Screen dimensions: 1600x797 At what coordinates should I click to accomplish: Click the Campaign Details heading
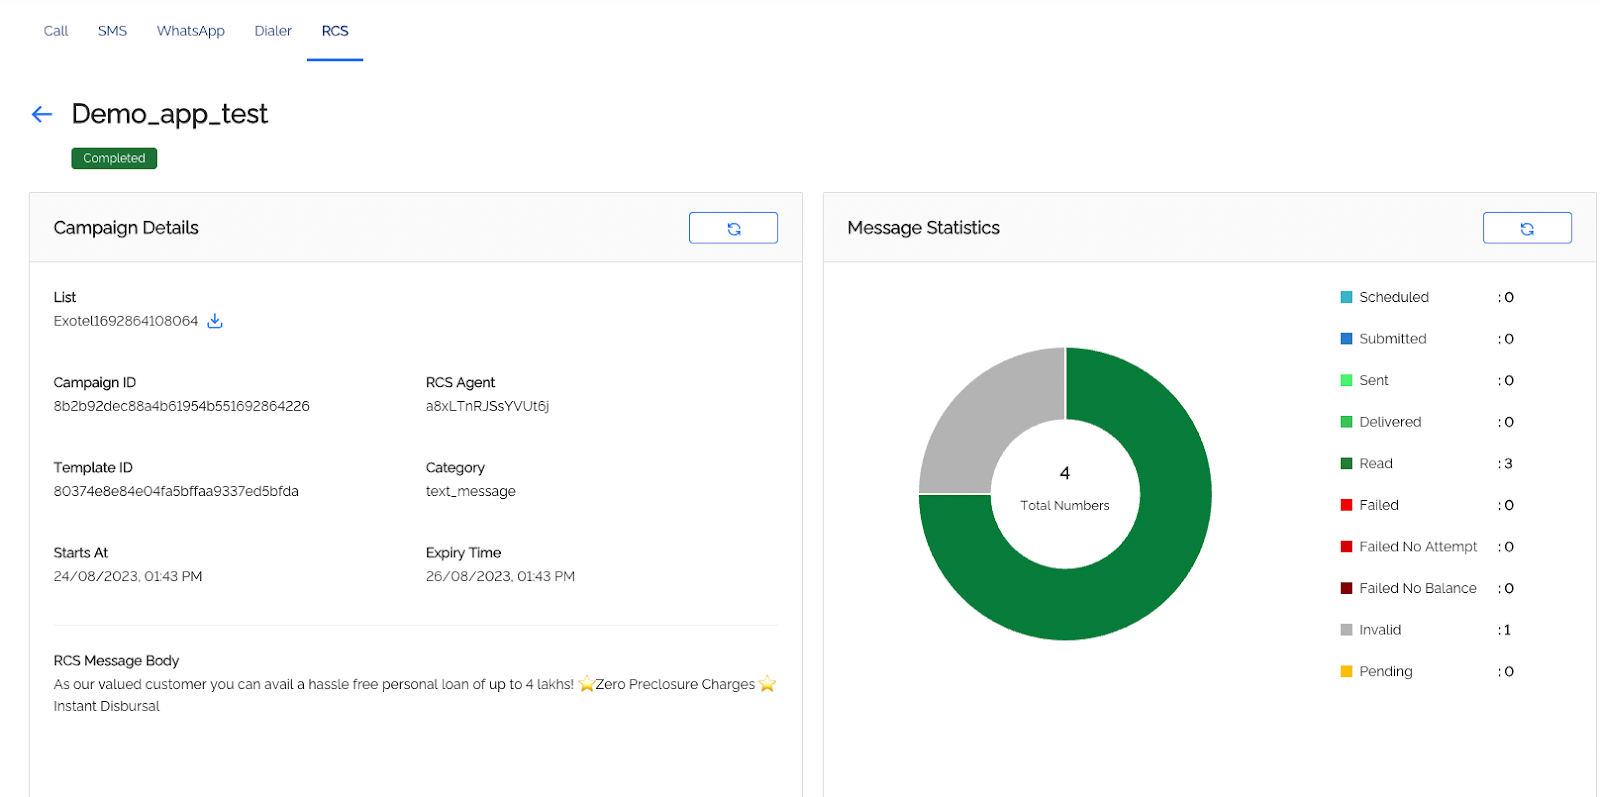click(126, 228)
